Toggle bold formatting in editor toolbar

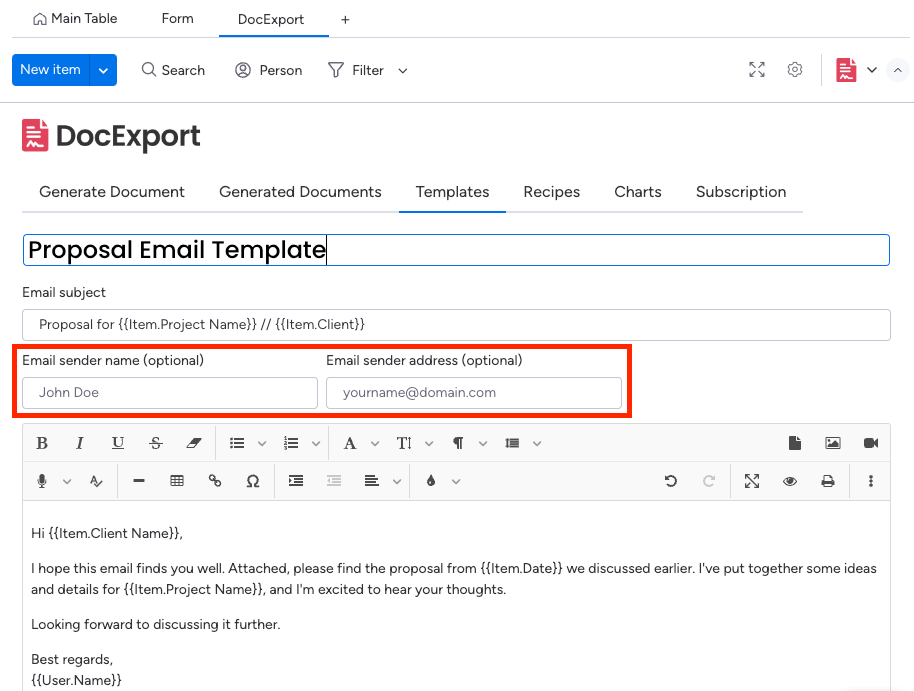(42, 443)
